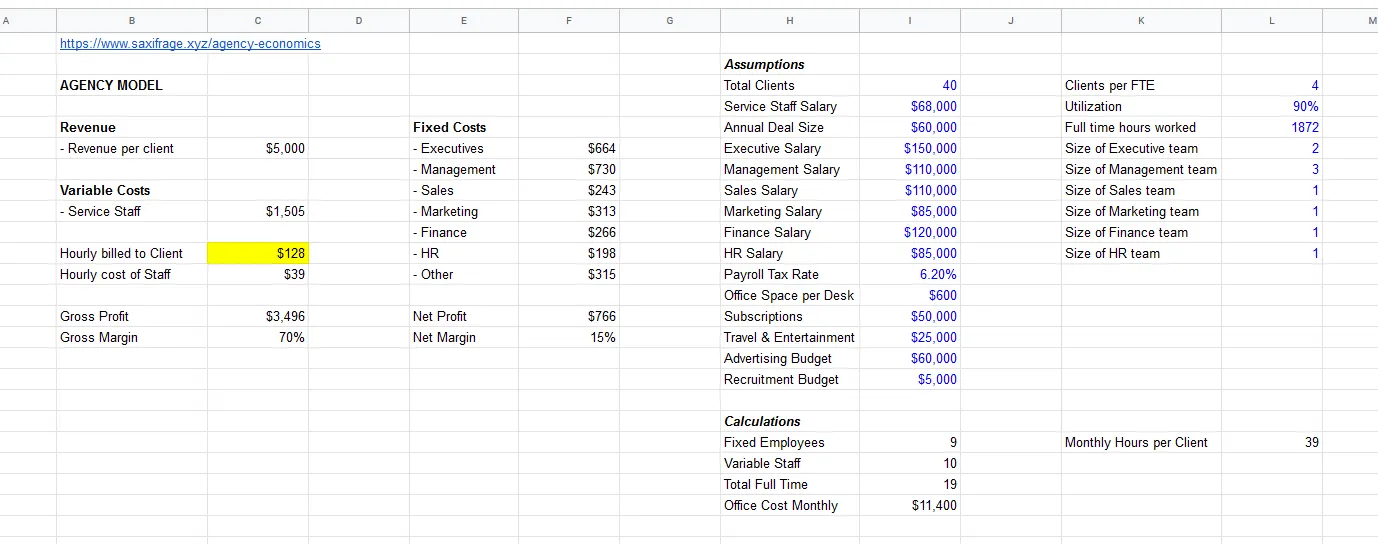Select column B header
1378x544 pixels.
click(132, 20)
